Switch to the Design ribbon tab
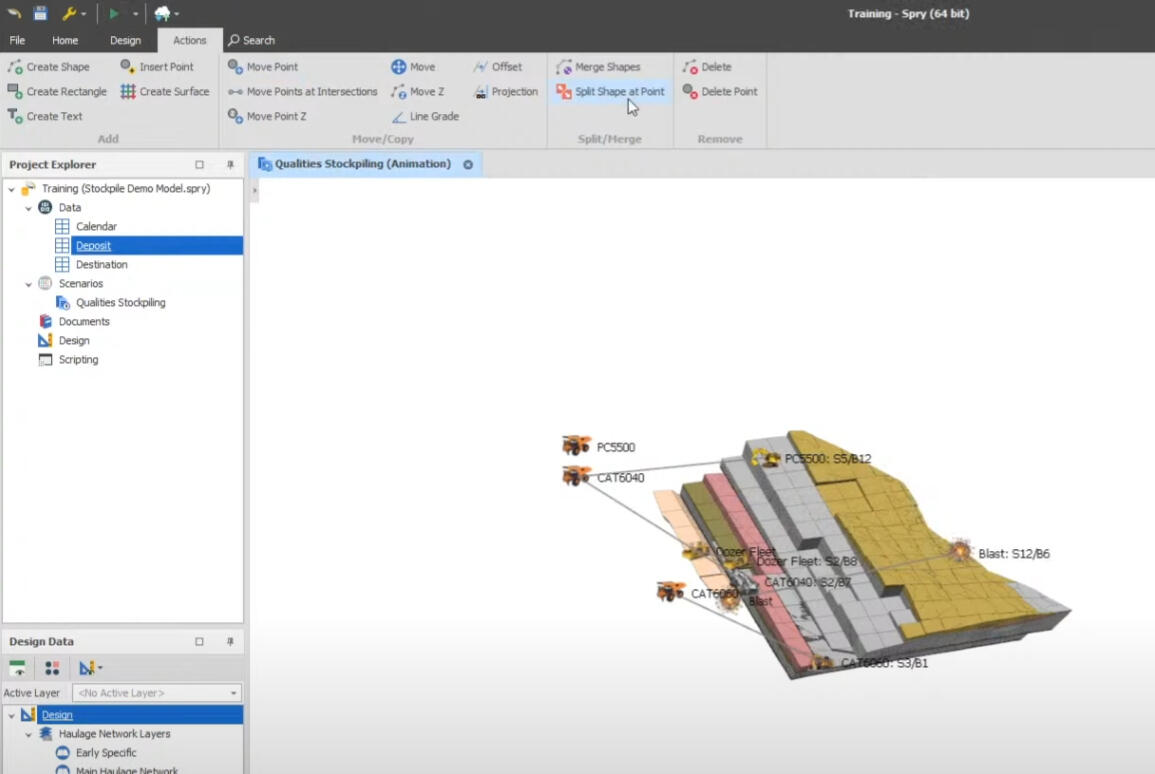Screen dimensions: 1155x774 125,41
